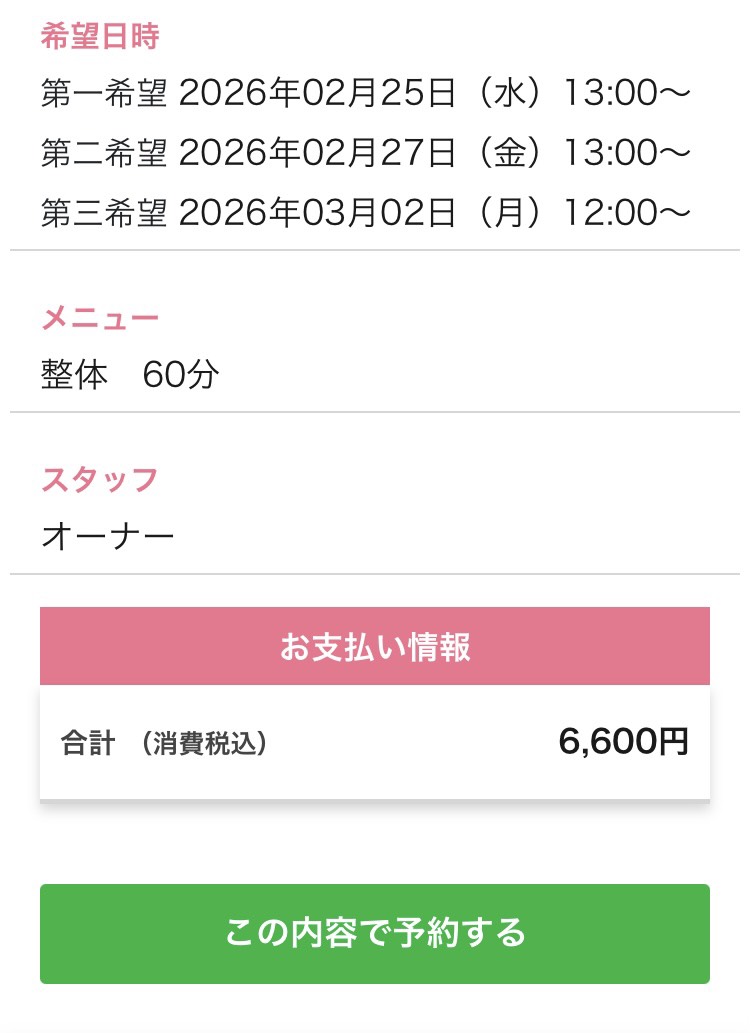750x1033 pixels.
Task: Click the スタッフ section heading
Action: [100, 480]
